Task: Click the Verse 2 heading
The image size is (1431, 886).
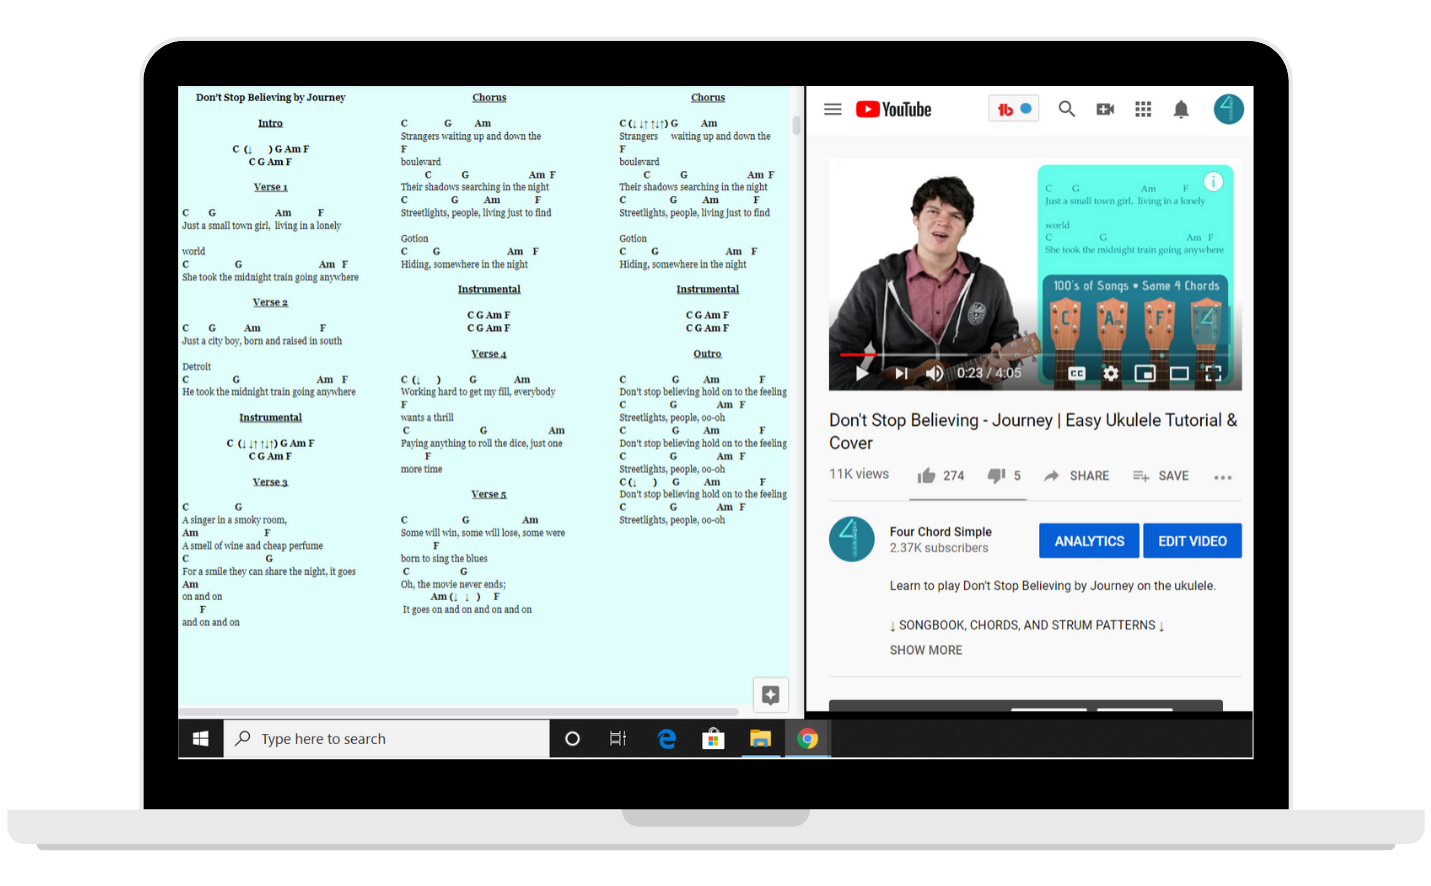Action: pos(270,302)
